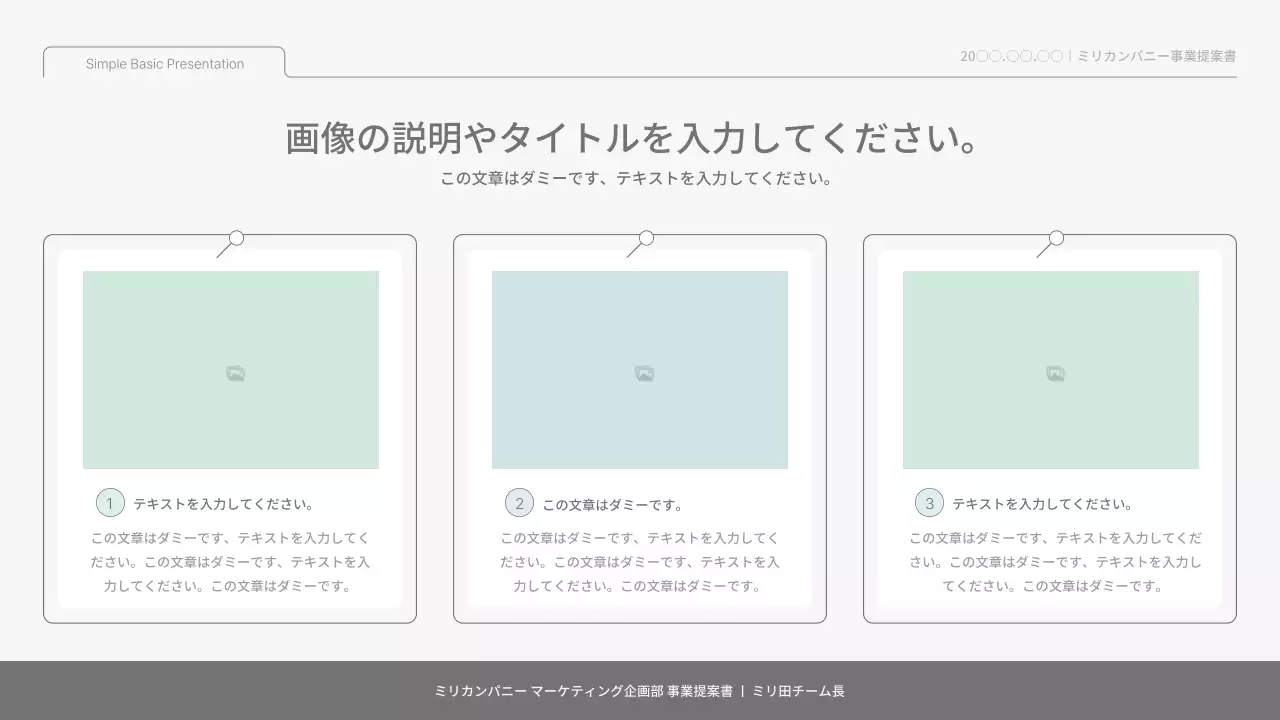Click the circled number 3 badge
The width and height of the screenshot is (1280, 720).
click(x=929, y=503)
